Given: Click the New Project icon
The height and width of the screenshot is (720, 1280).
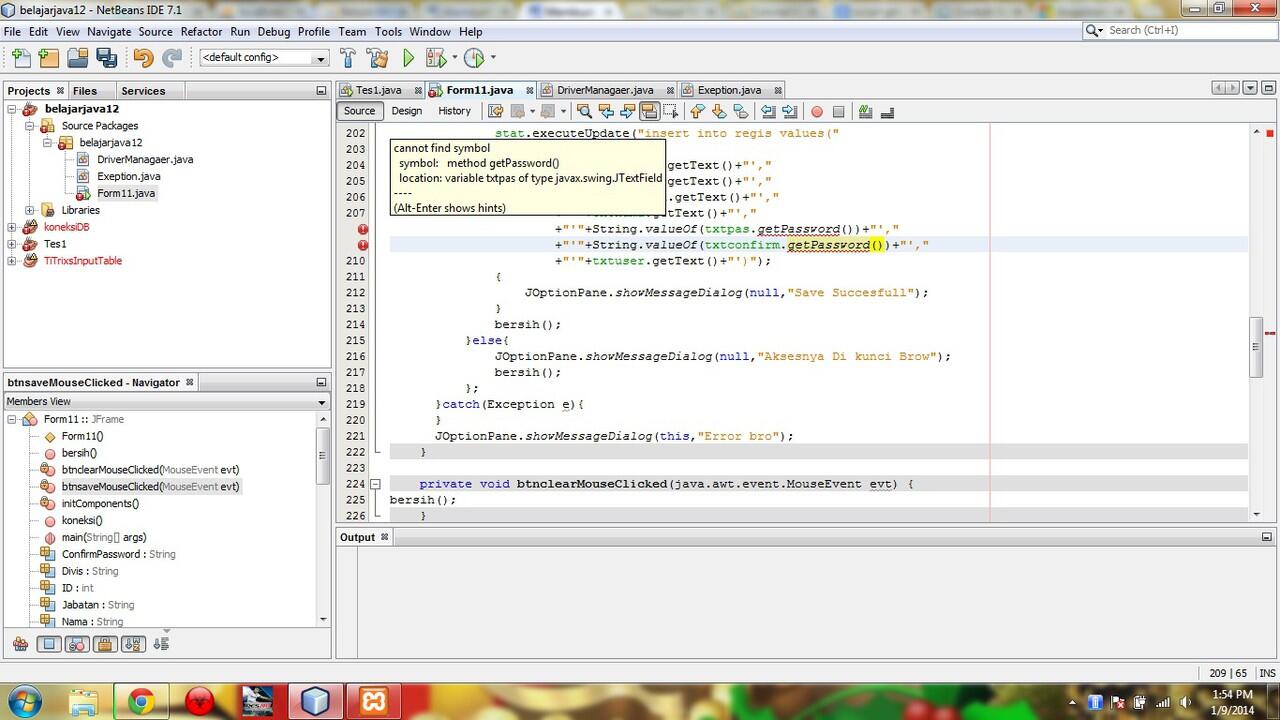Looking at the screenshot, I should tap(48, 57).
